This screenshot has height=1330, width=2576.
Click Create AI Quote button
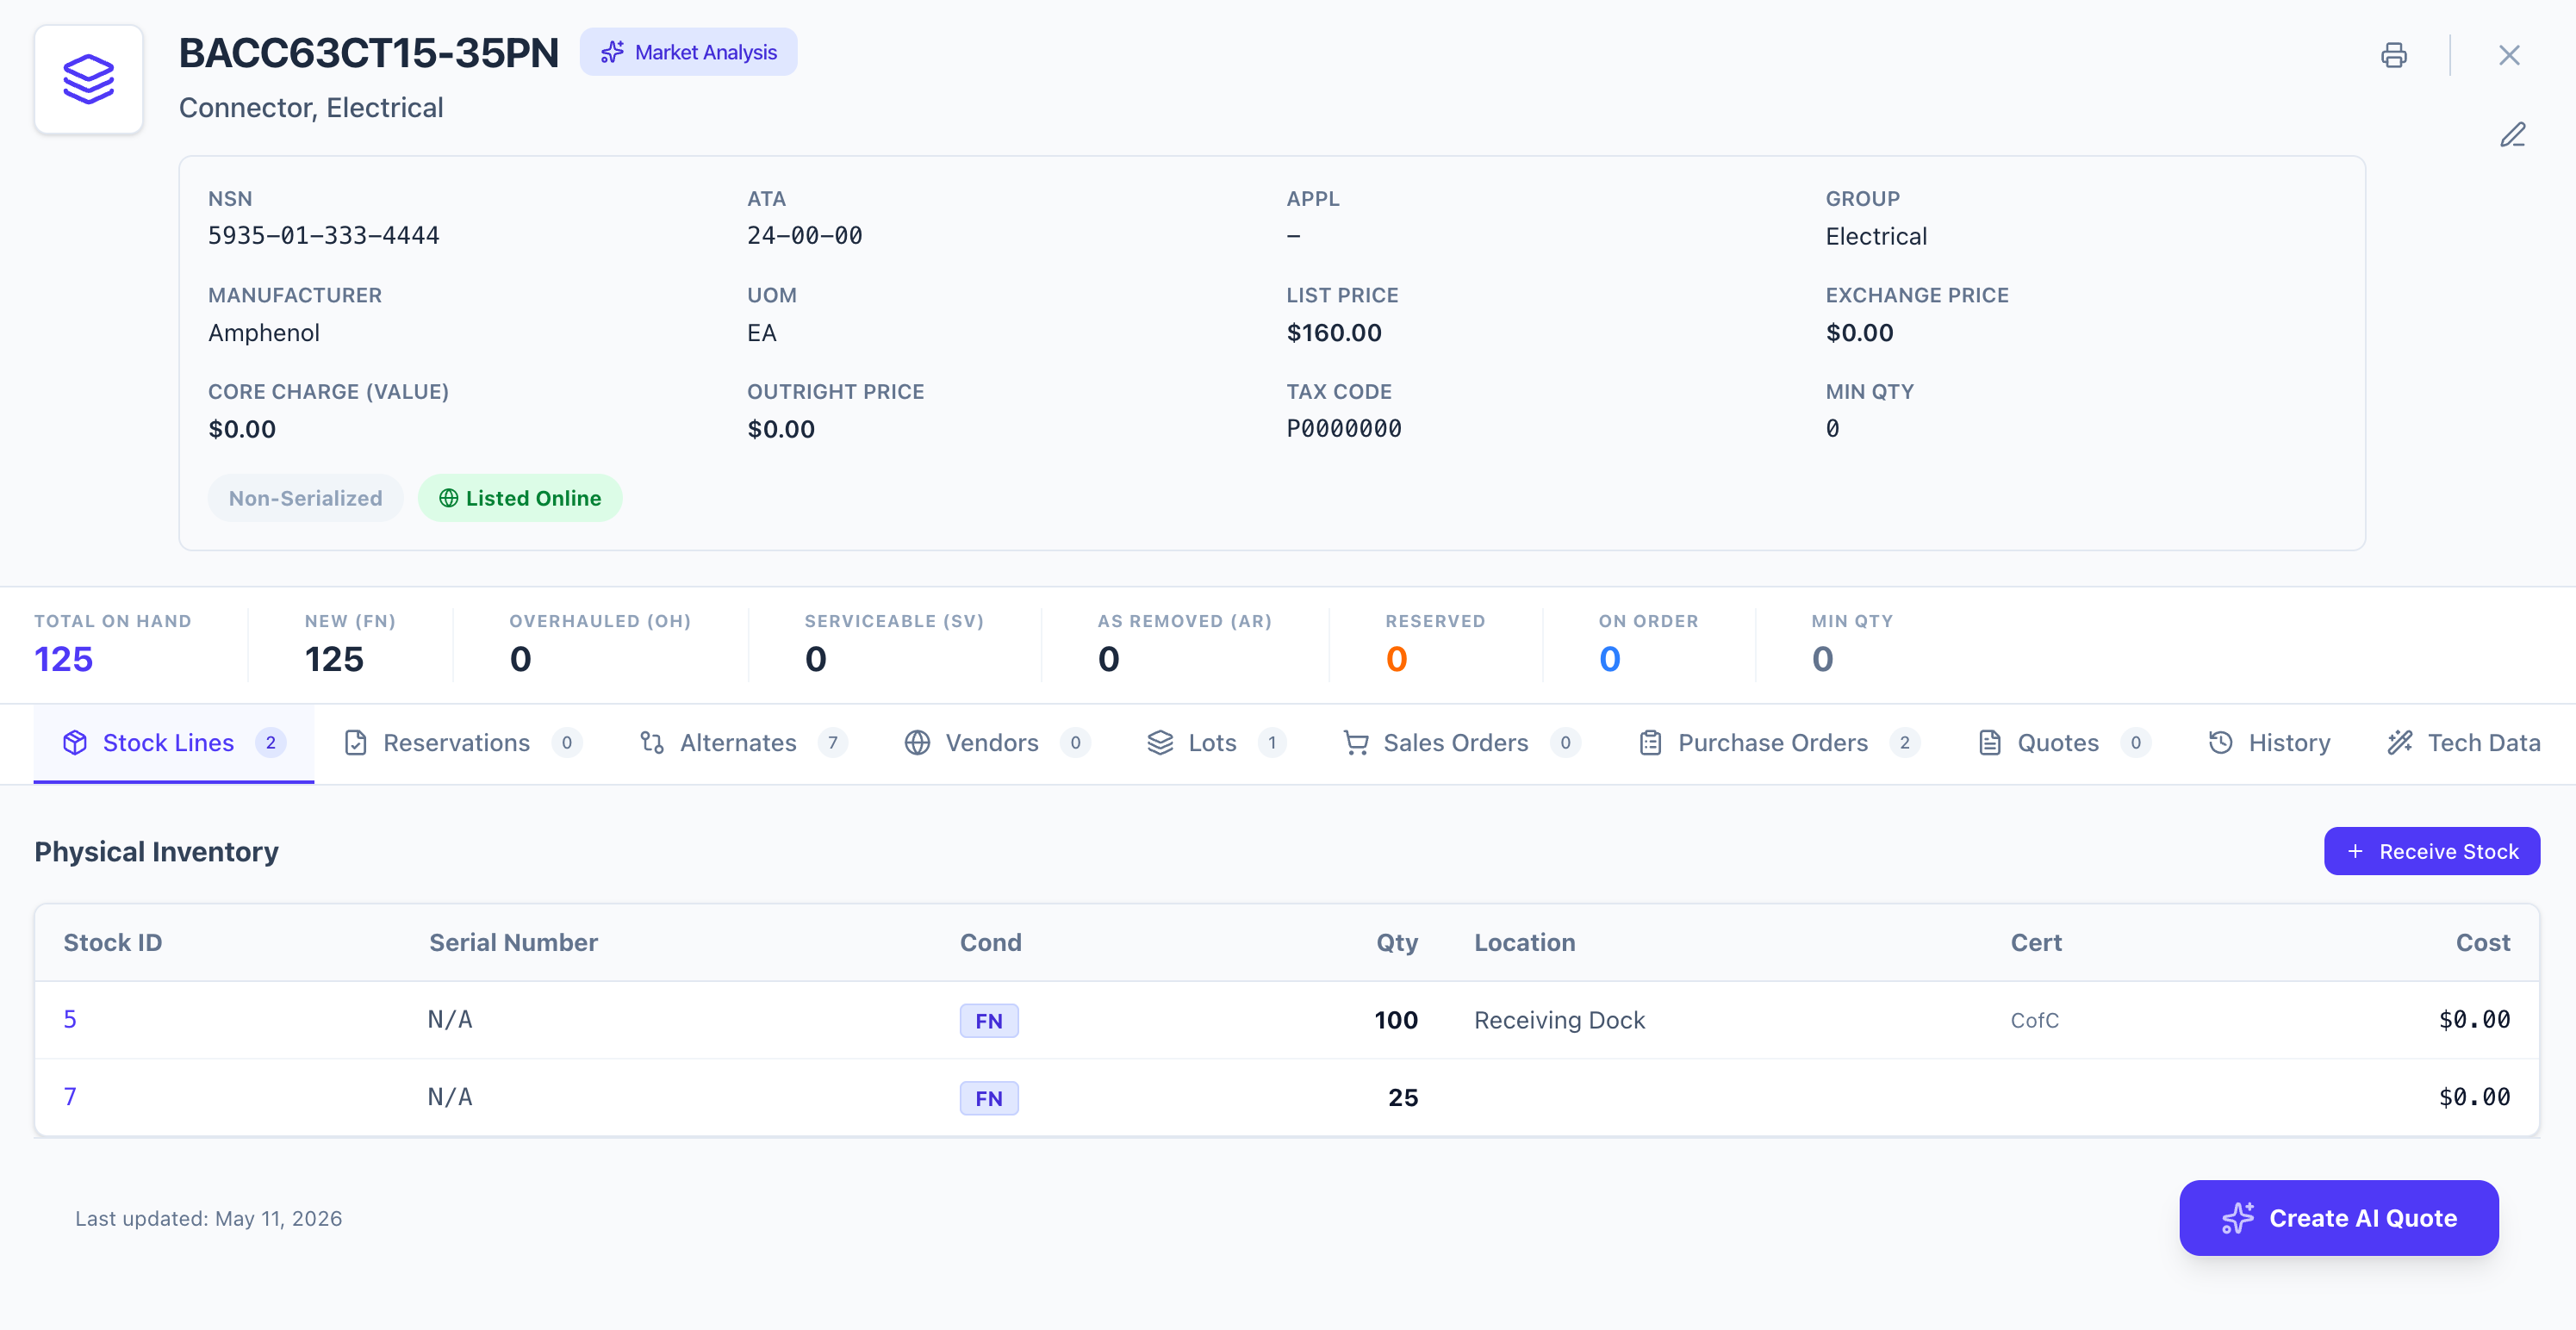2338,1218
